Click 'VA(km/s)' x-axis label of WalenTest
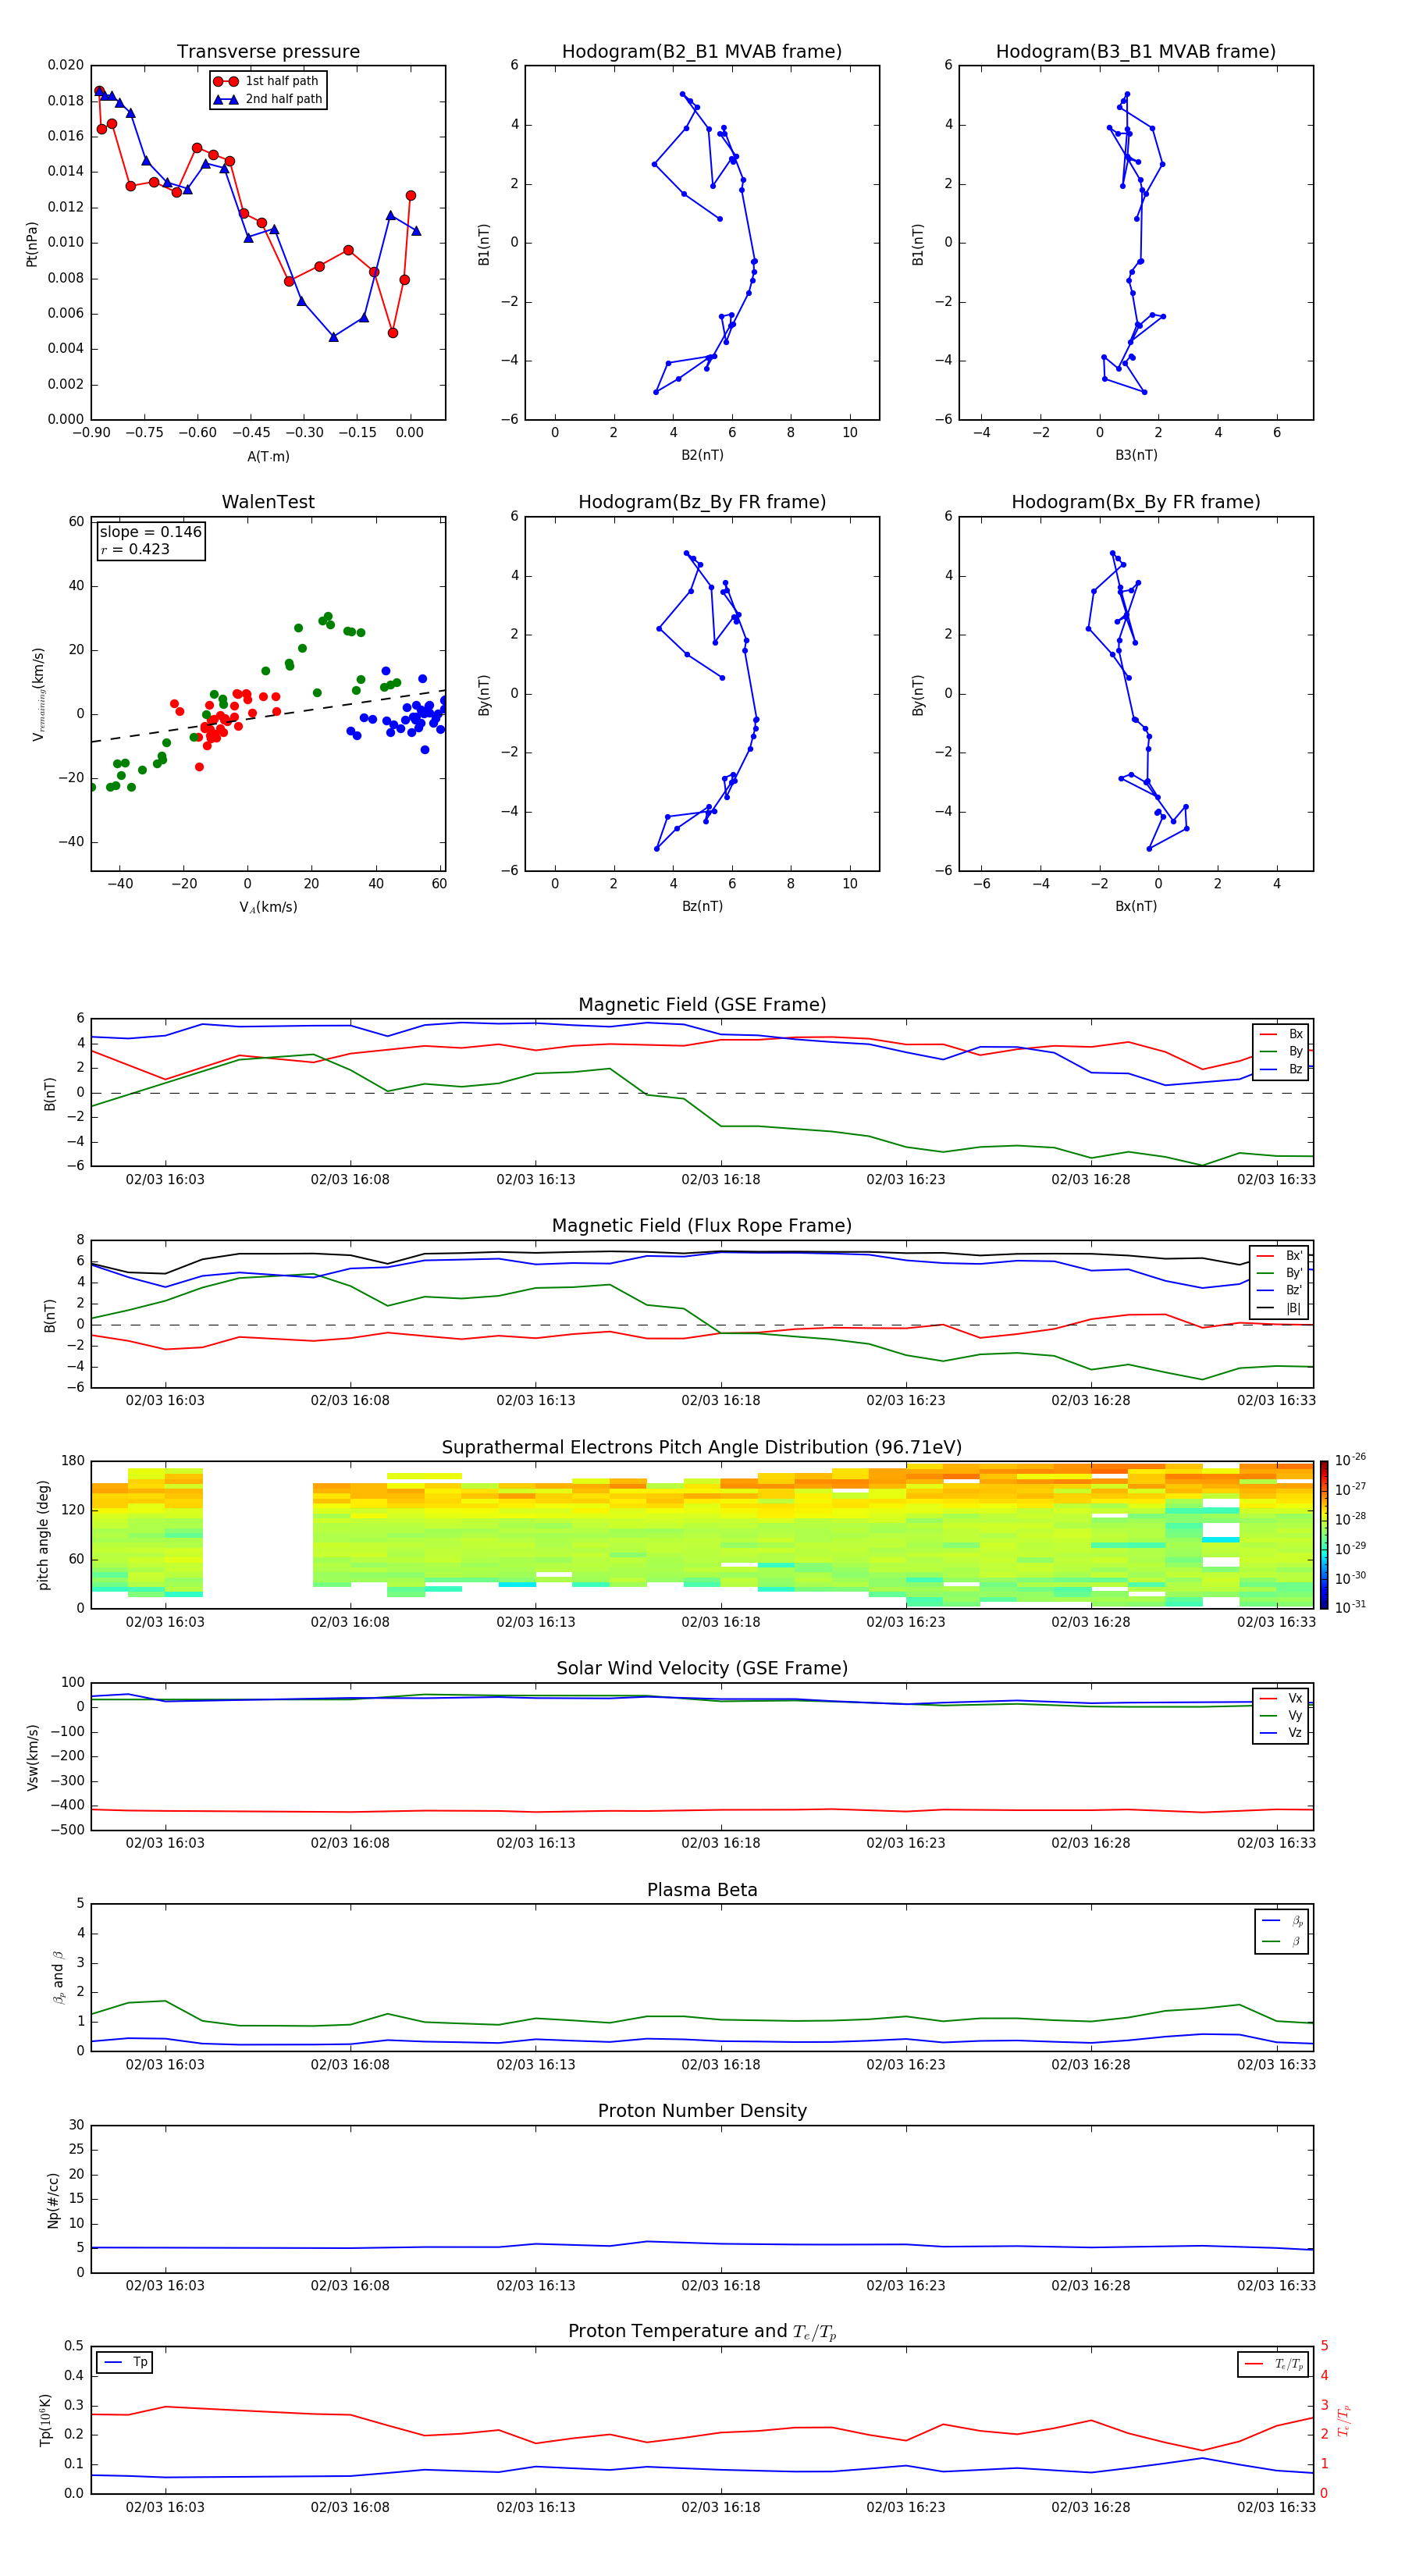Viewport: 1405px width, 2576px height. 268,908
